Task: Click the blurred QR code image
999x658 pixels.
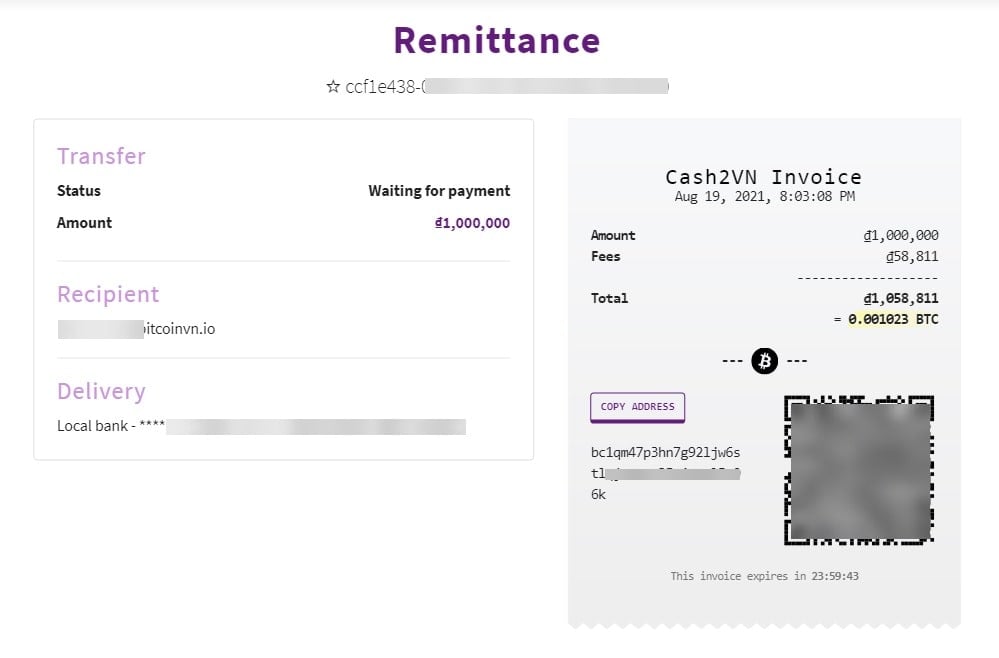Action: click(x=859, y=470)
